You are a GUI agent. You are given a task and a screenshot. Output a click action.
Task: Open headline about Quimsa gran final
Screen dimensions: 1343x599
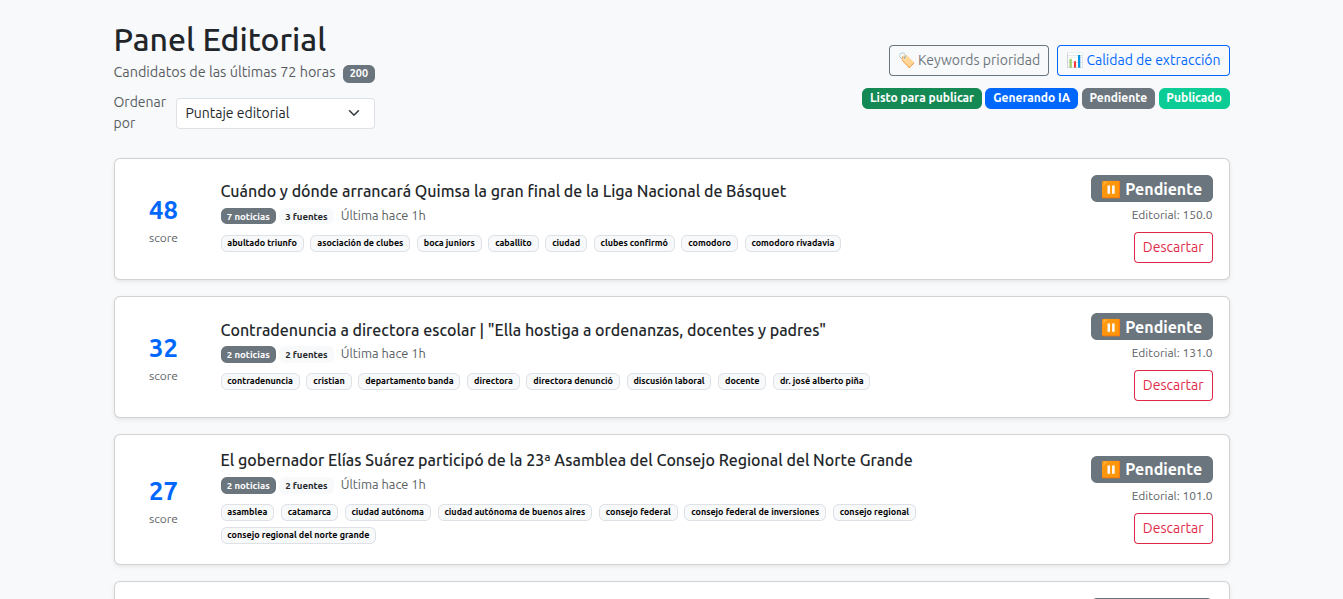[x=503, y=191]
